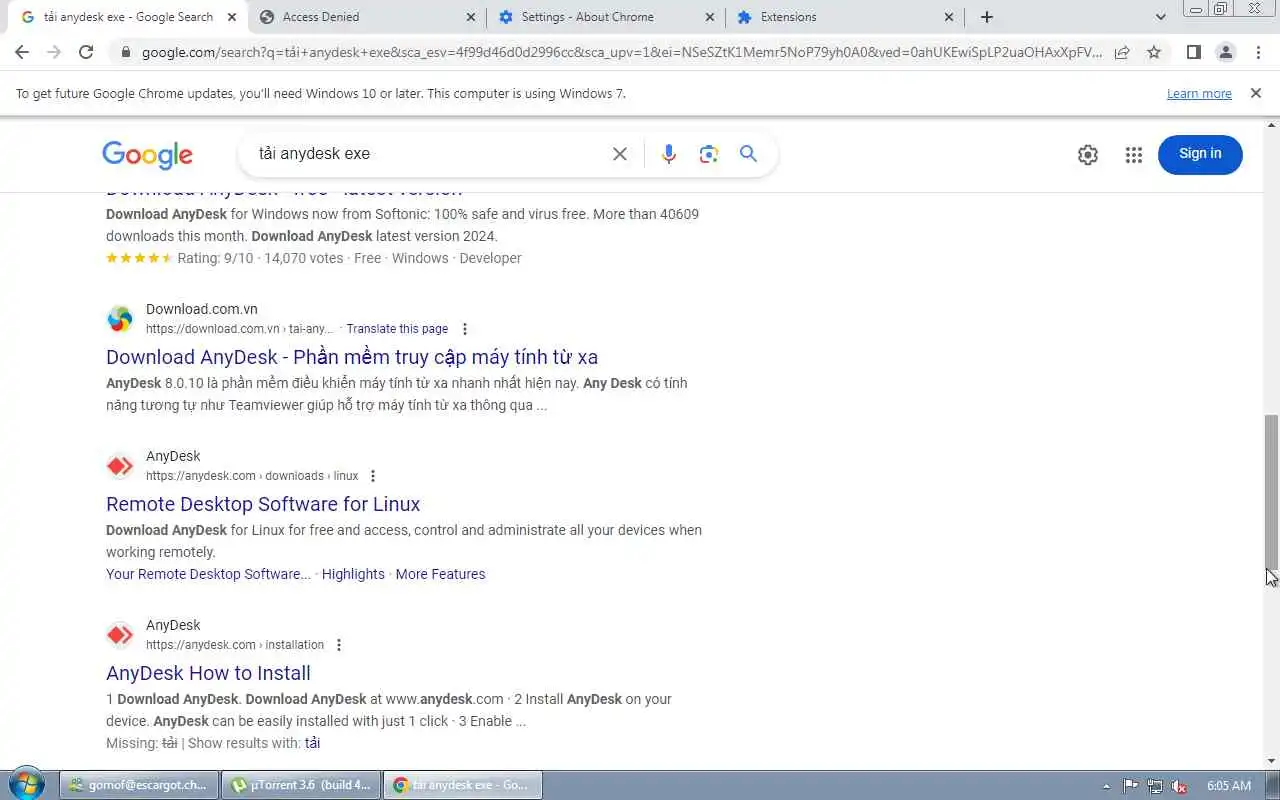Switch to the Extensions tab
1280x800 pixels.
845,17
